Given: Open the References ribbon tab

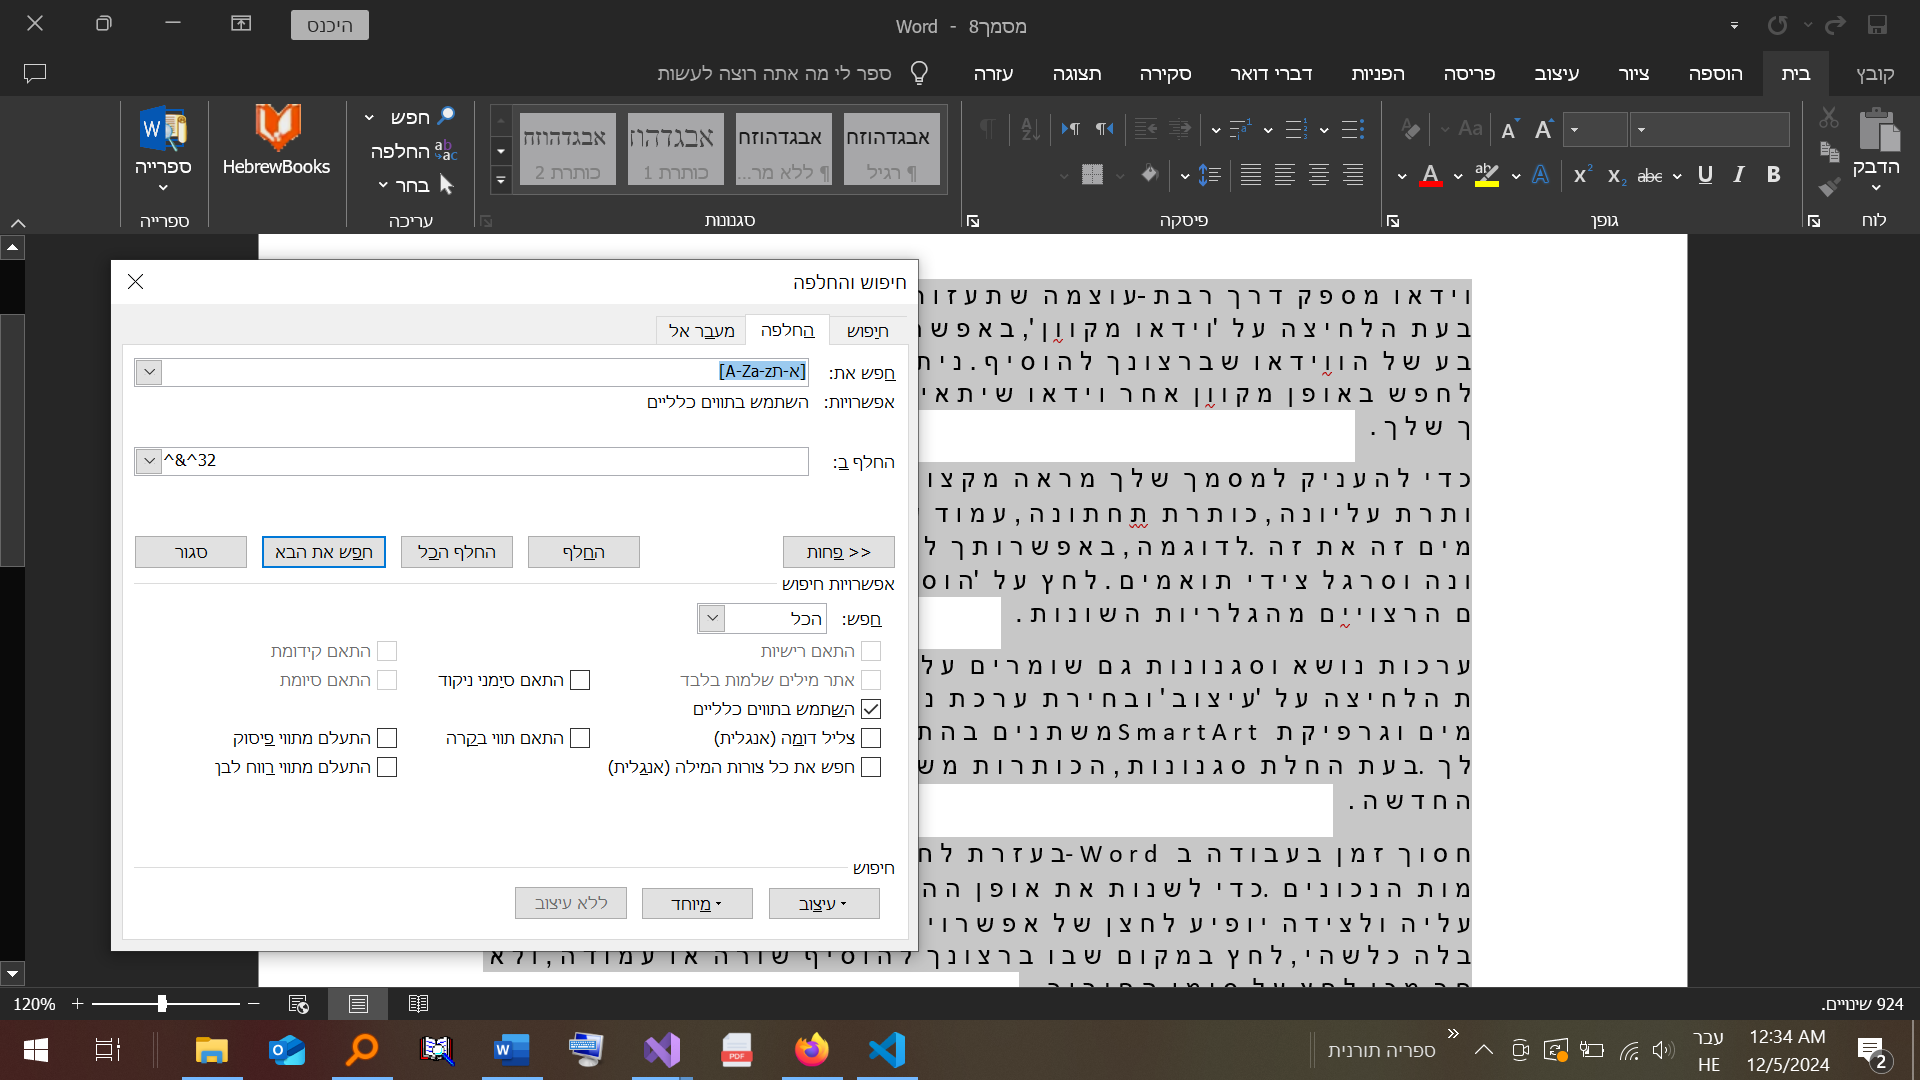Looking at the screenshot, I should point(1377,73).
